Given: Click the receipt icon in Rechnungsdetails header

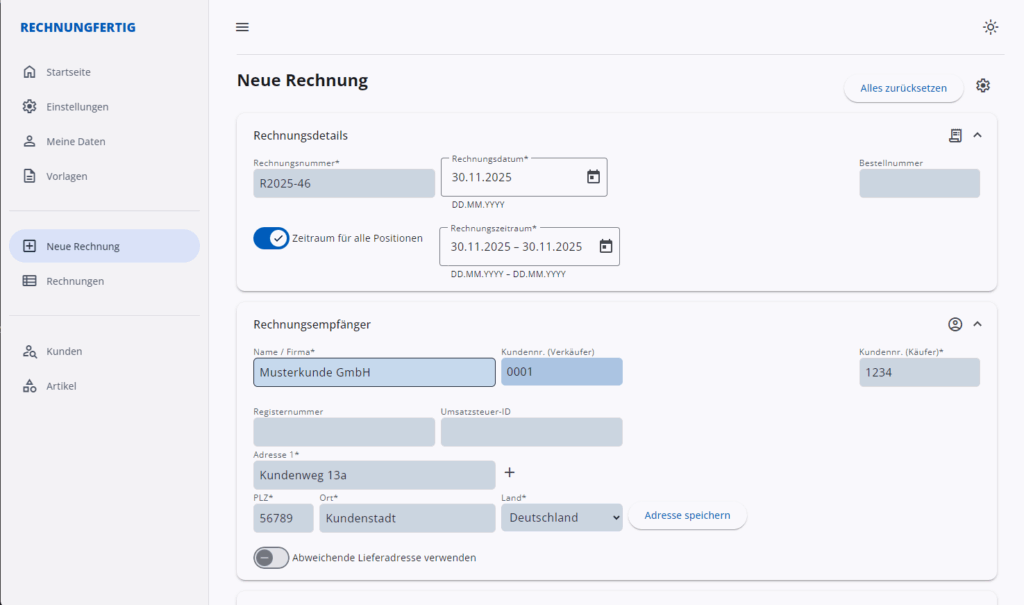Looking at the screenshot, I should point(955,135).
